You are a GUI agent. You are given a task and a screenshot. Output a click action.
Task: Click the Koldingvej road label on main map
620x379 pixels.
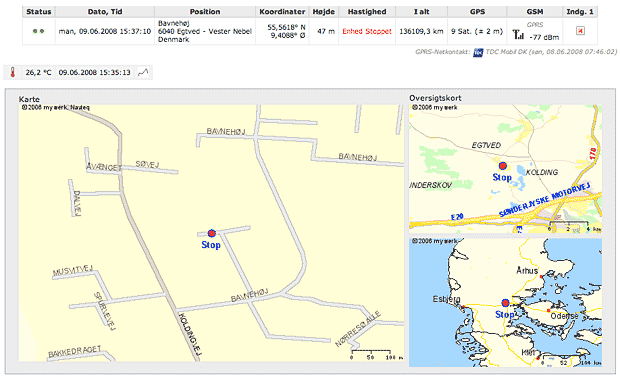pos(190,336)
